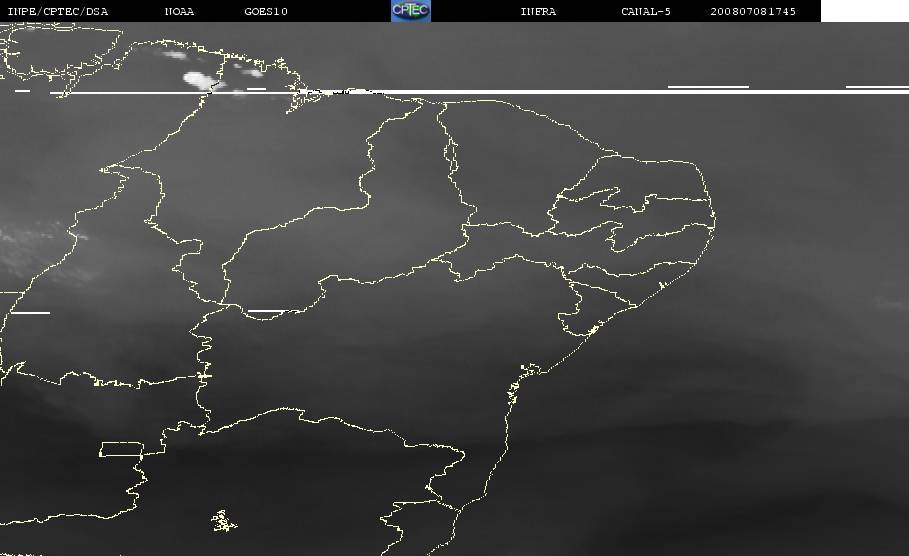This screenshot has width=909, height=556.
Task: Click the 200807081745 timestamp
Action: [754, 12]
